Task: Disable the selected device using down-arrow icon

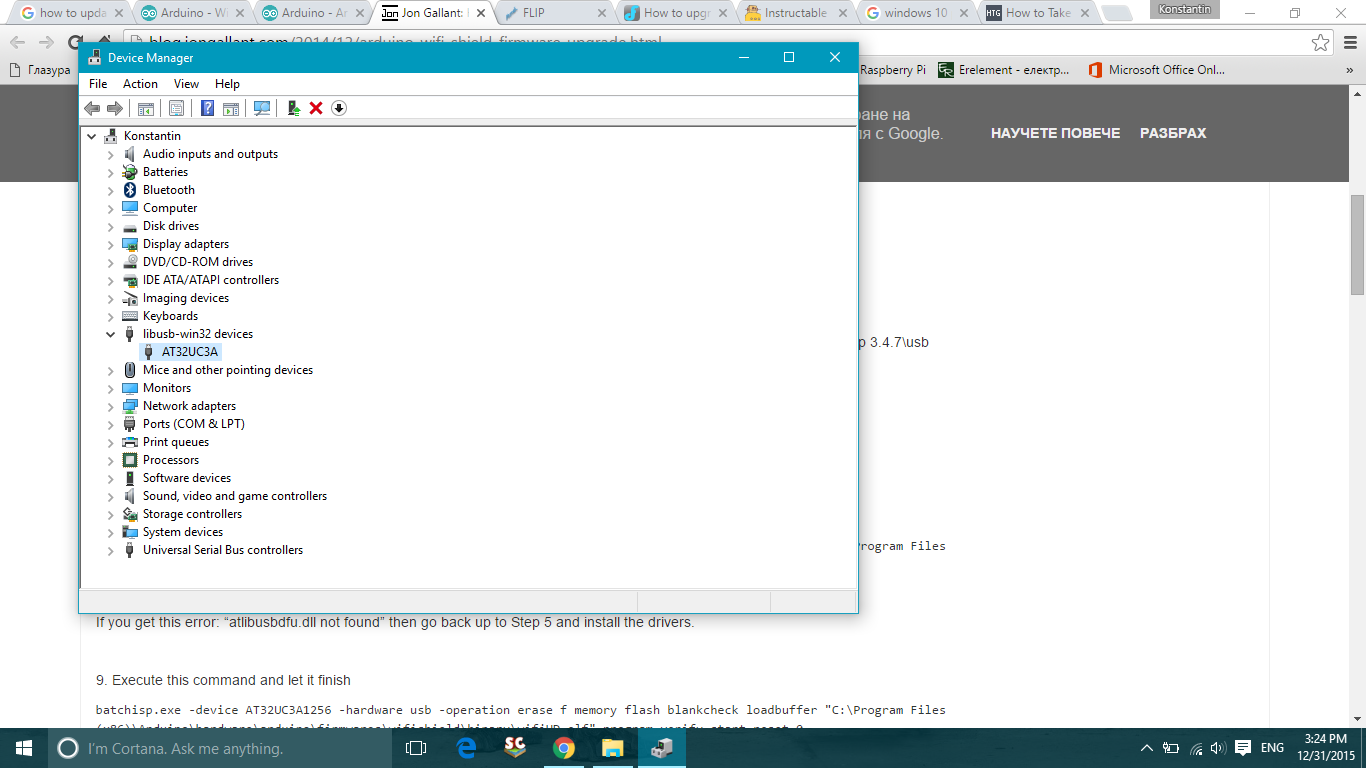Action: pyautogui.click(x=338, y=107)
